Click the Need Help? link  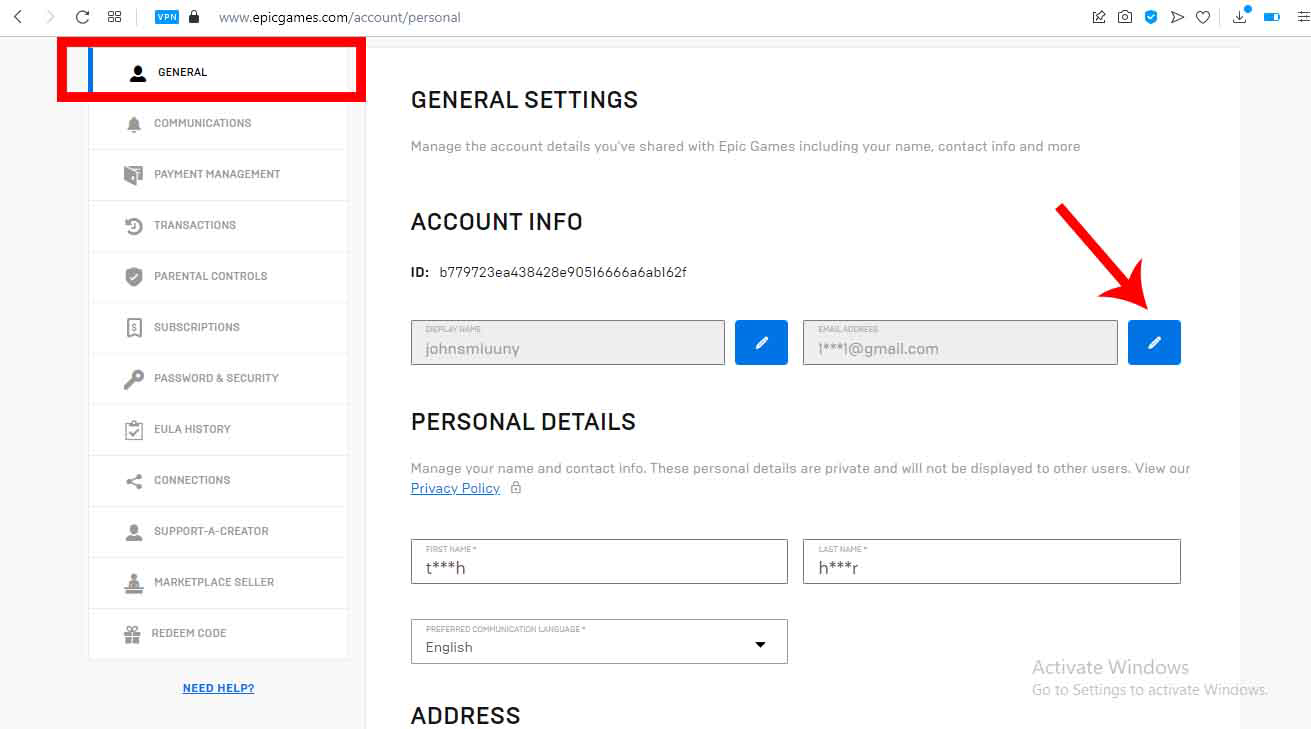tap(218, 688)
